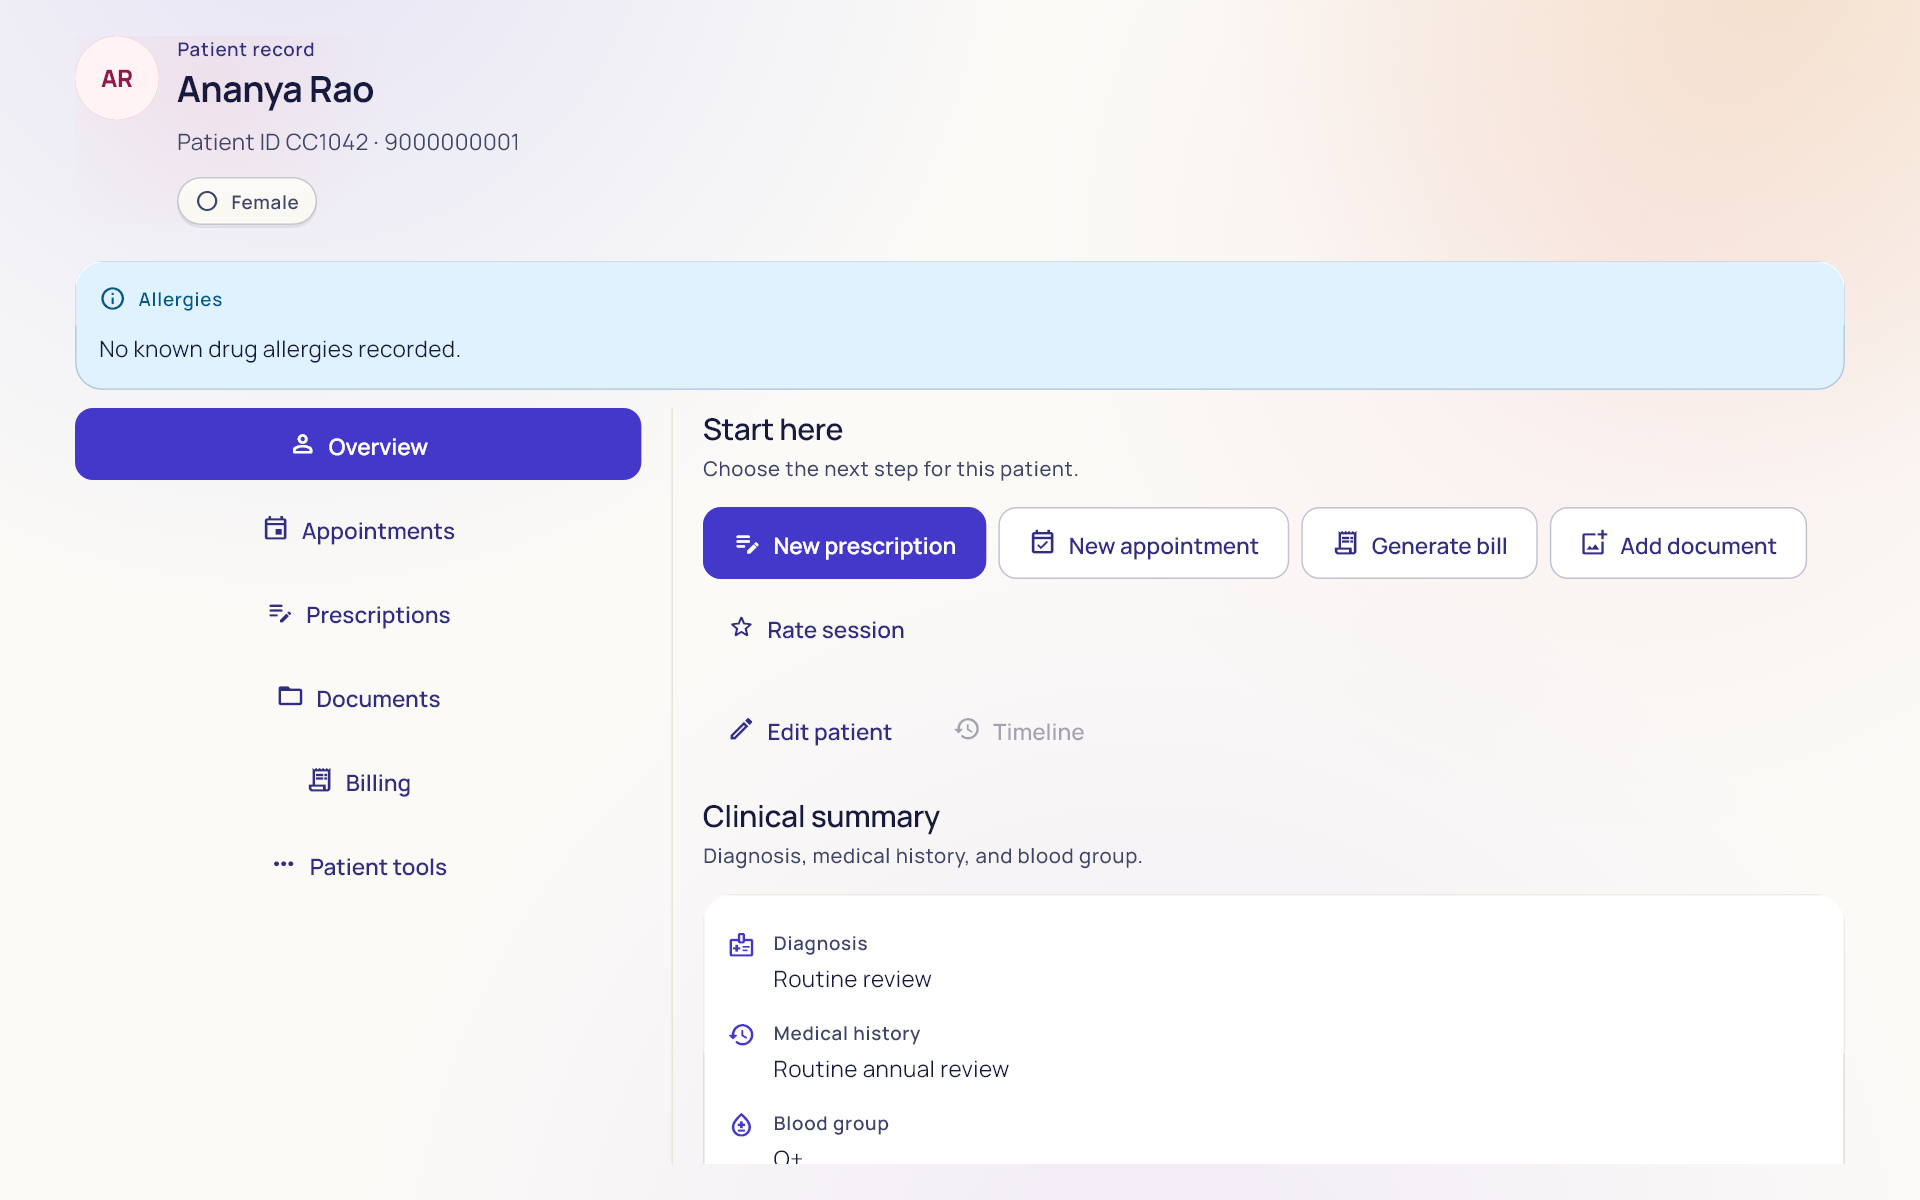Click the info icon beside Allergies
Image resolution: width=1920 pixels, height=1200 pixels.
113,298
